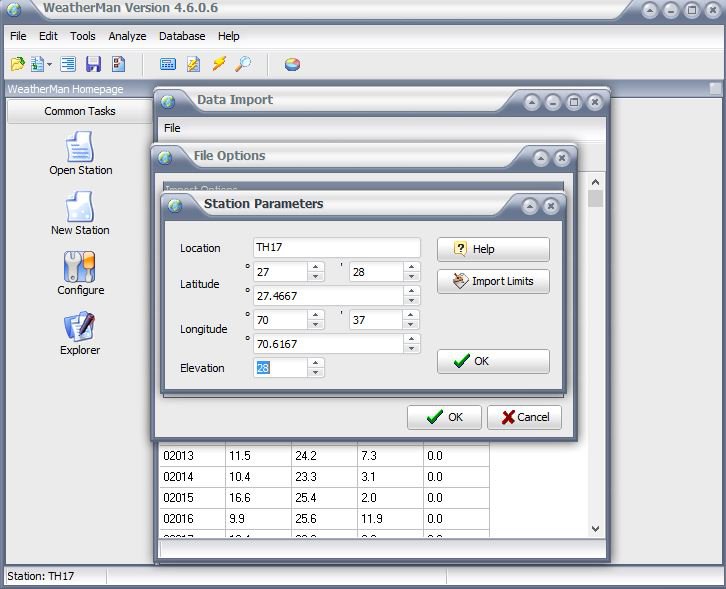Click the magnifying glass toolbar icon

pyautogui.click(x=243, y=64)
